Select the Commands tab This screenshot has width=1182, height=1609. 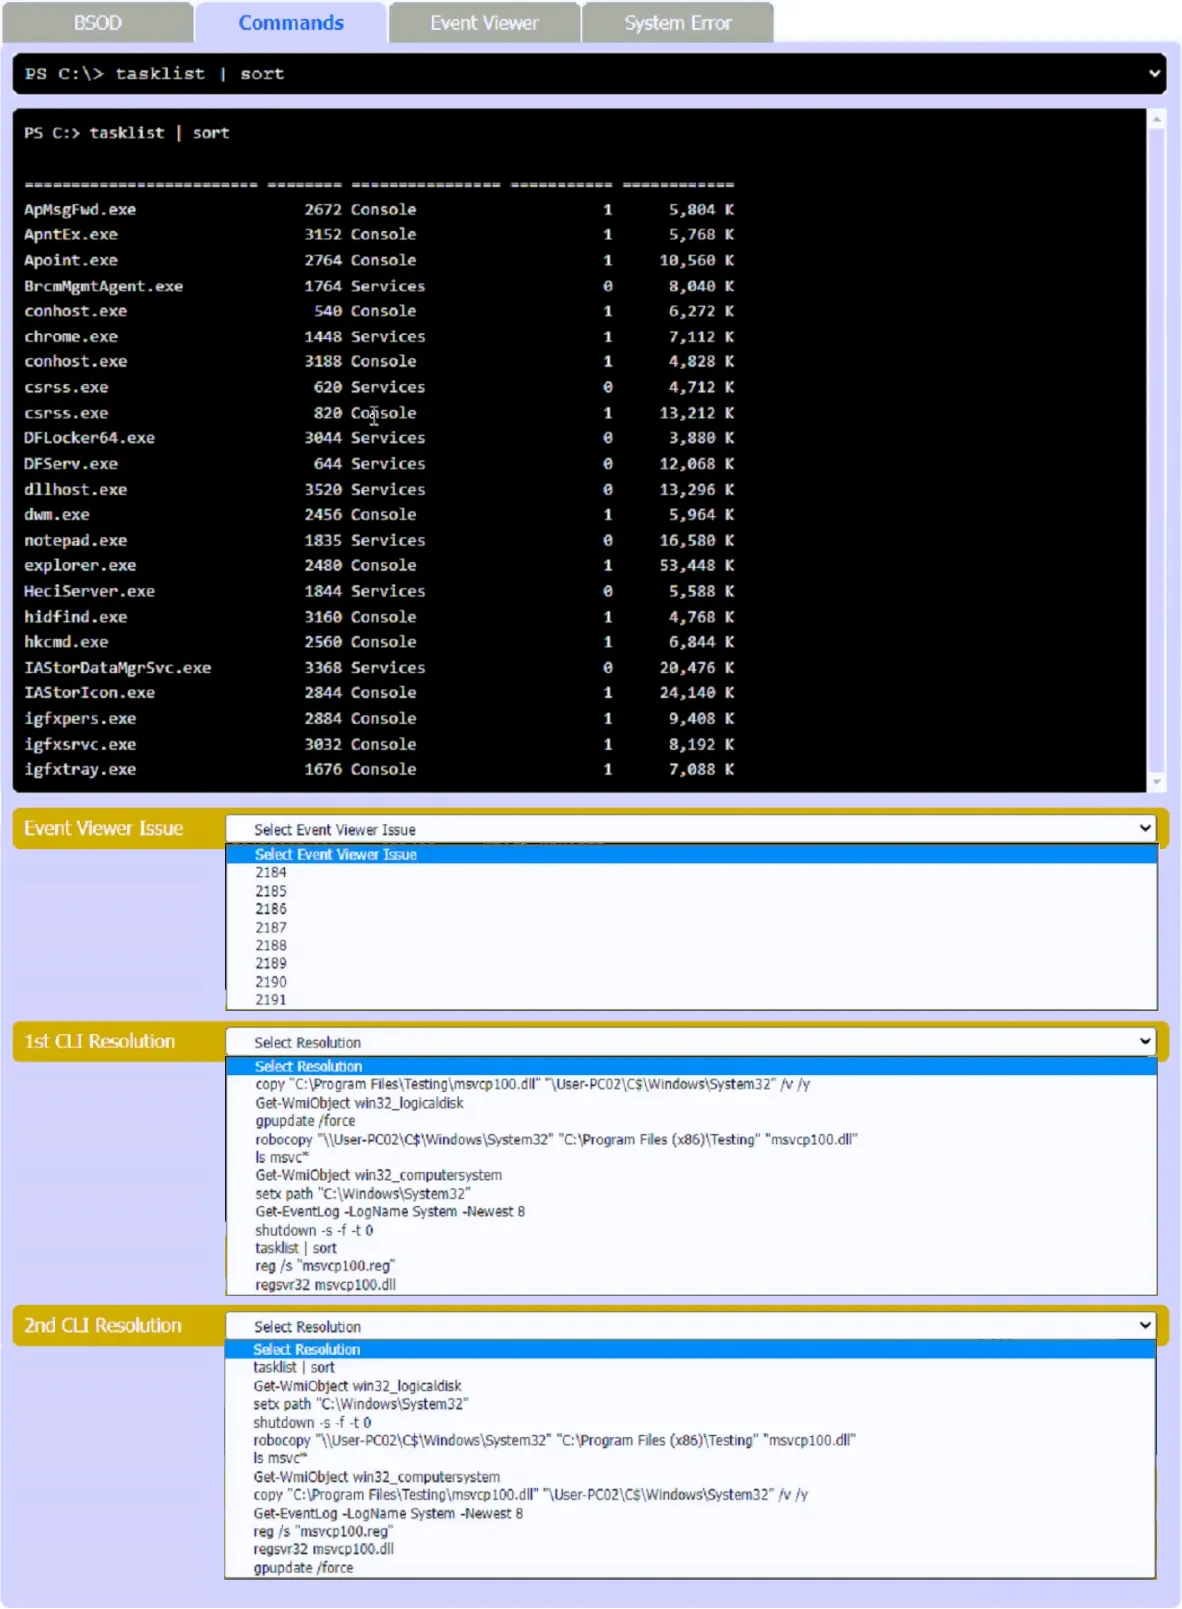tap(291, 23)
